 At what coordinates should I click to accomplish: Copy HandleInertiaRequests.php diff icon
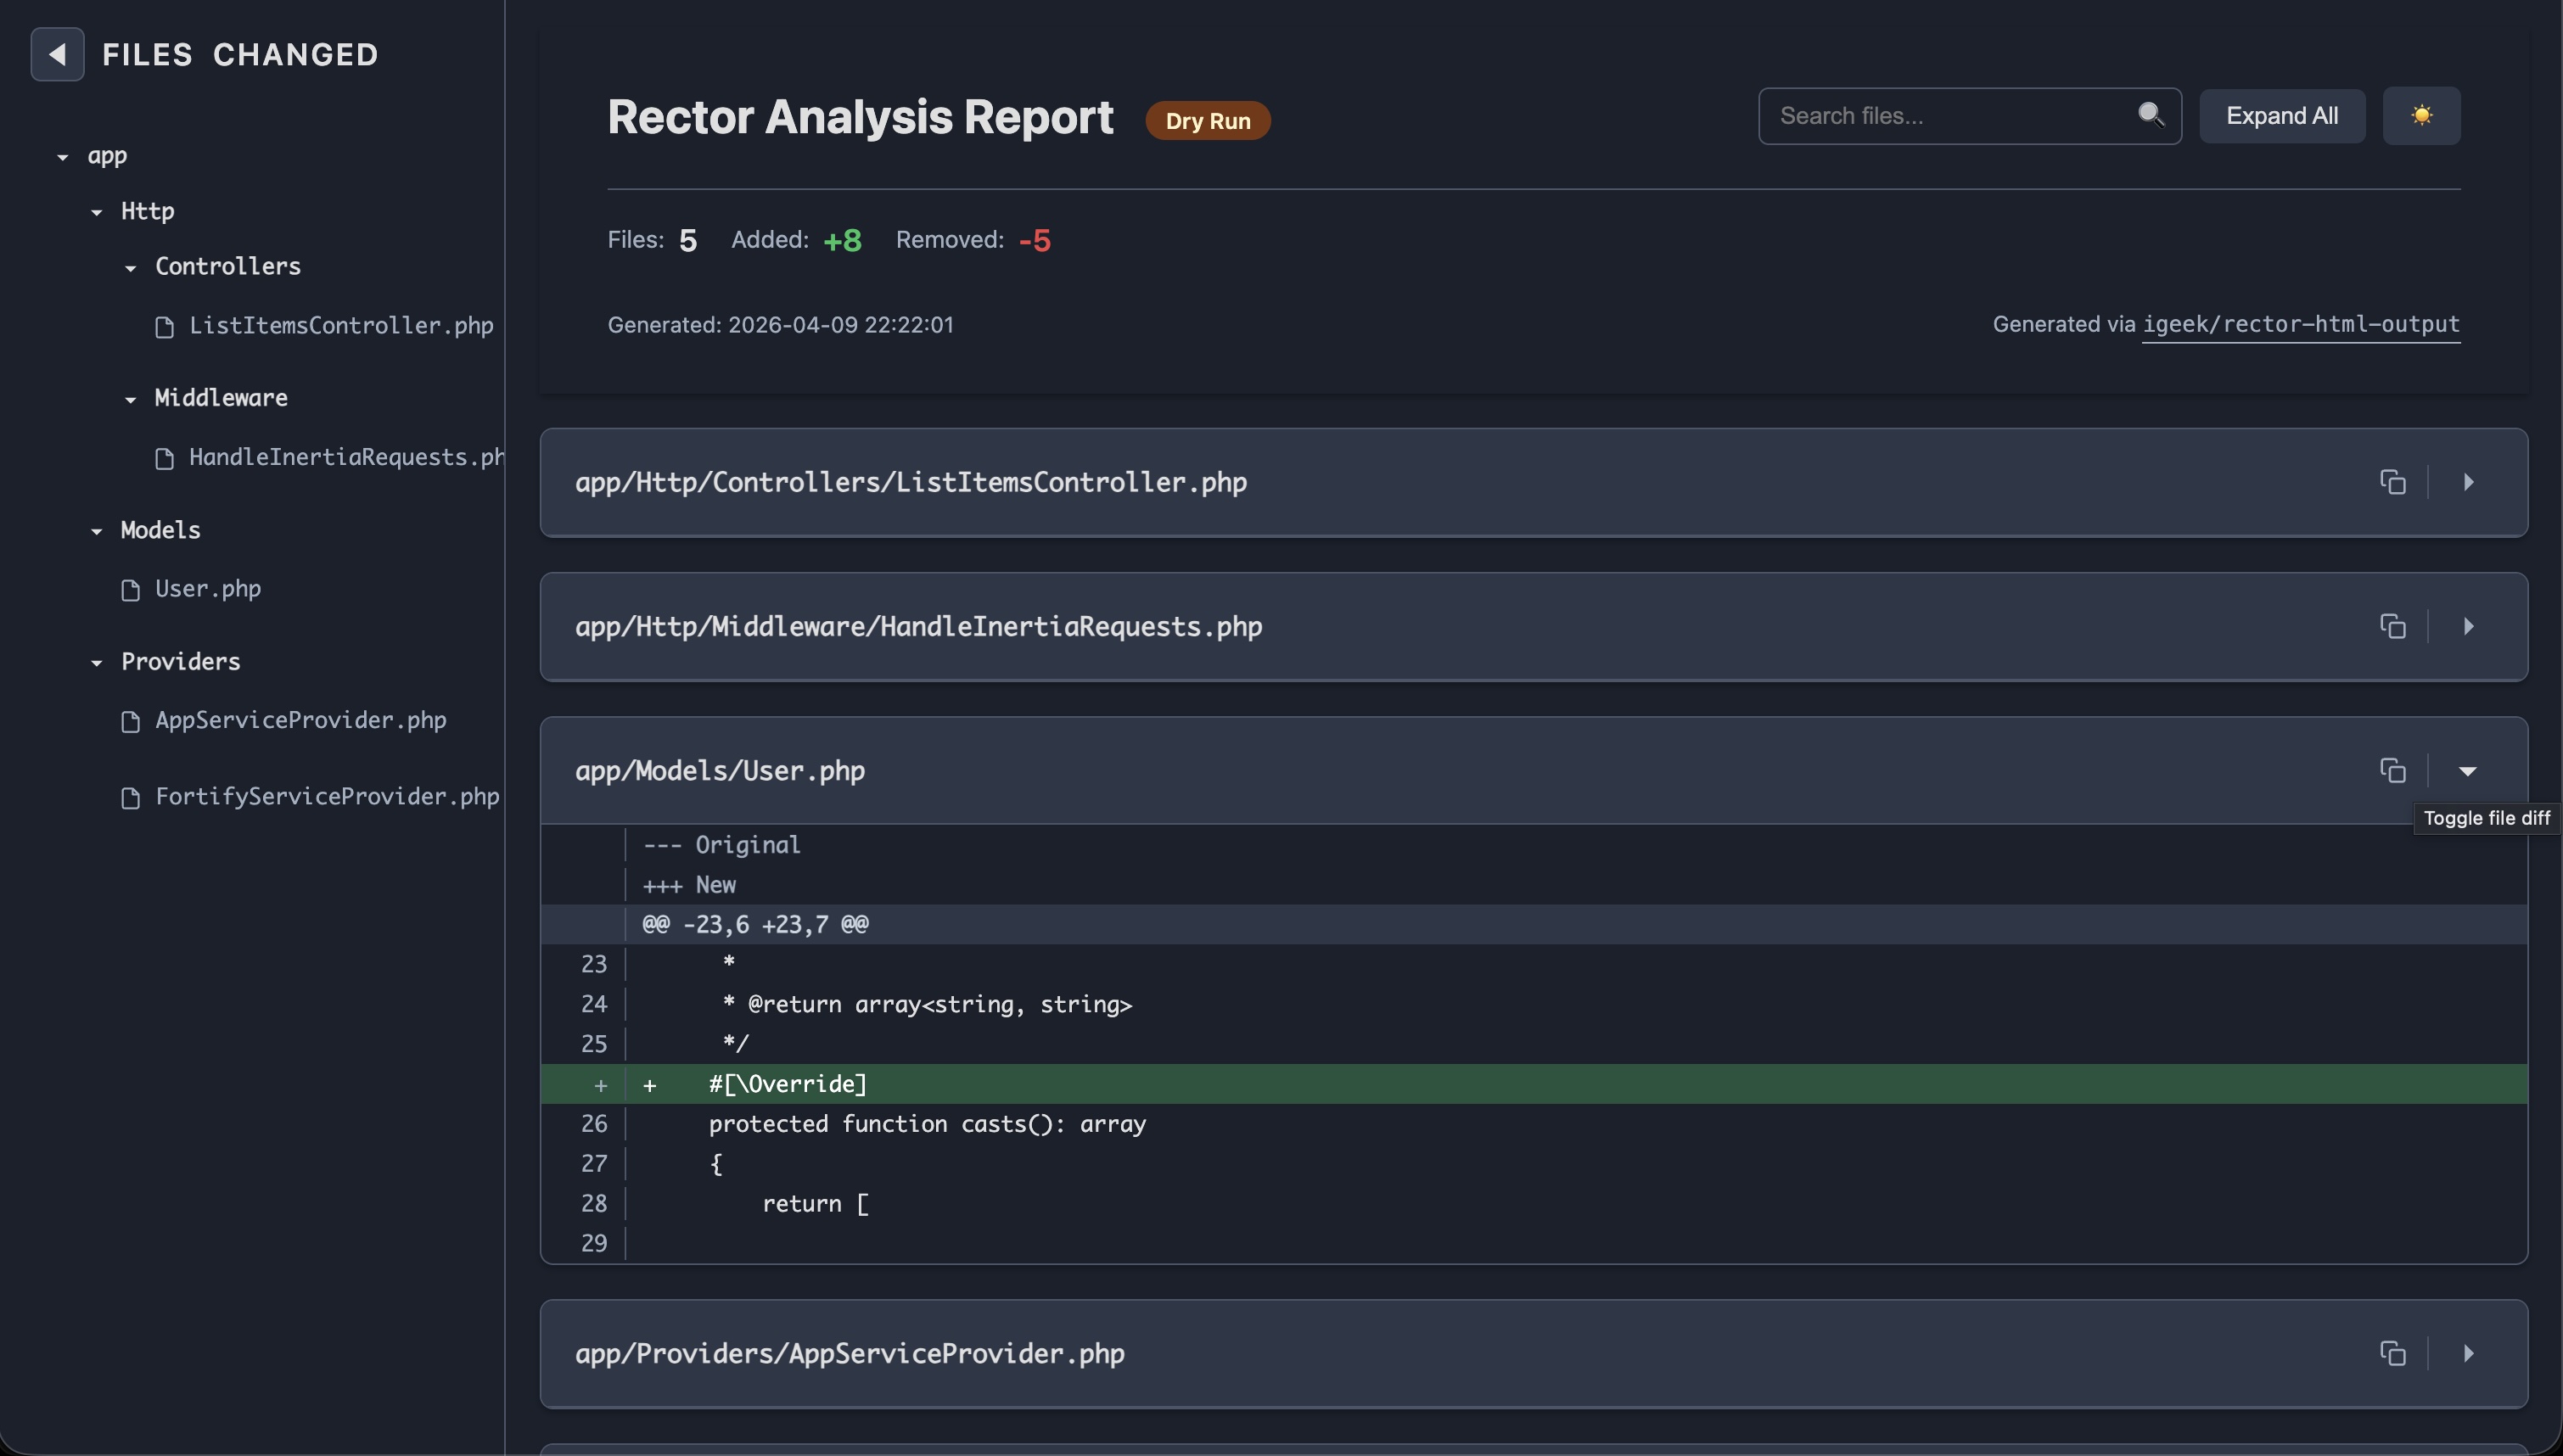2392,626
